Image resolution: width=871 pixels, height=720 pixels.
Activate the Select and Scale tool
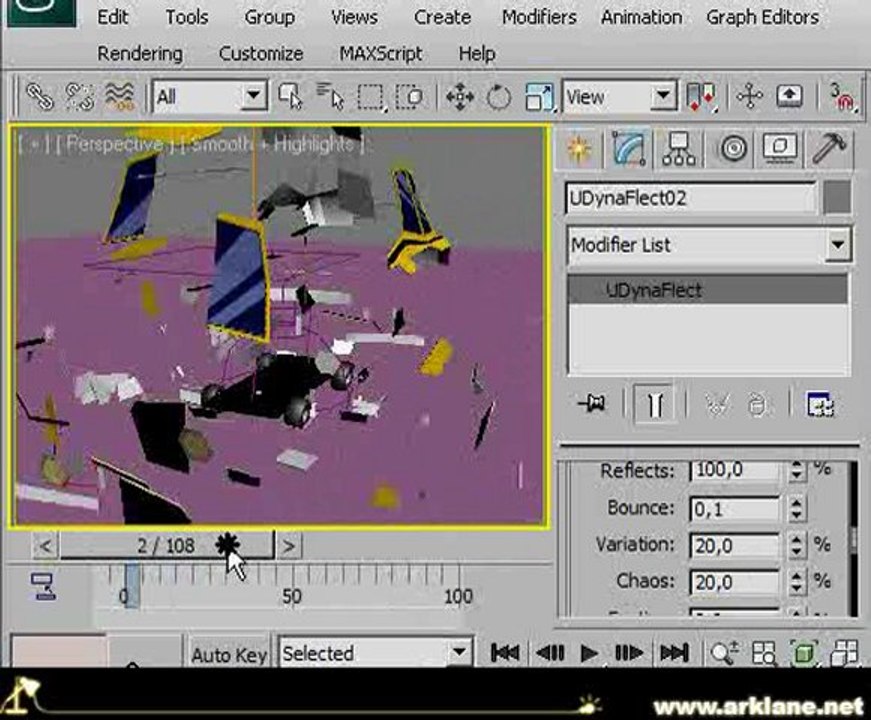(x=539, y=97)
